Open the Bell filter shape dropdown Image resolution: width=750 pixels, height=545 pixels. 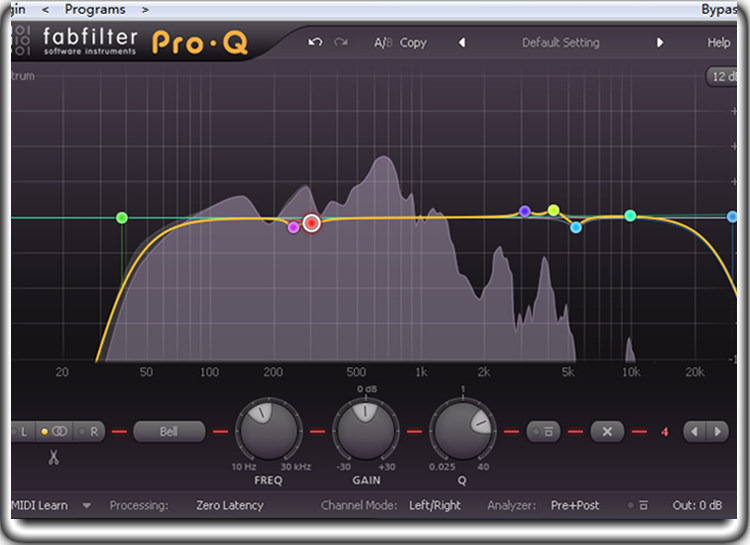click(x=169, y=432)
